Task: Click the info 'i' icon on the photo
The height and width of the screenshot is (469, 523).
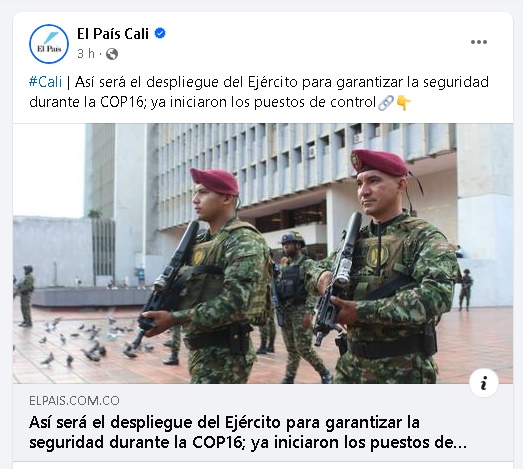Action: (x=484, y=383)
